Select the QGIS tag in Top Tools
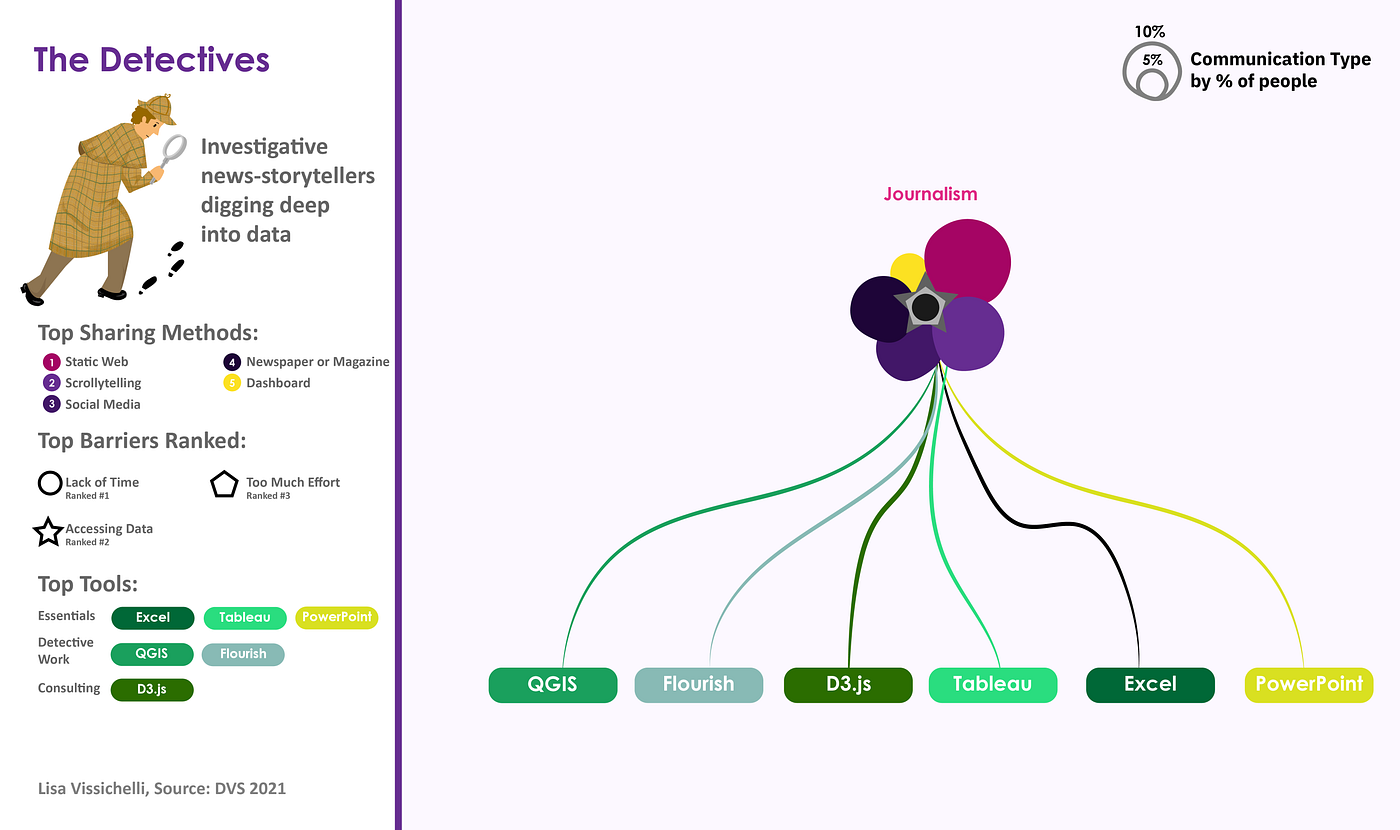The height and width of the screenshot is (830, 1400). (x=153, y=654)
